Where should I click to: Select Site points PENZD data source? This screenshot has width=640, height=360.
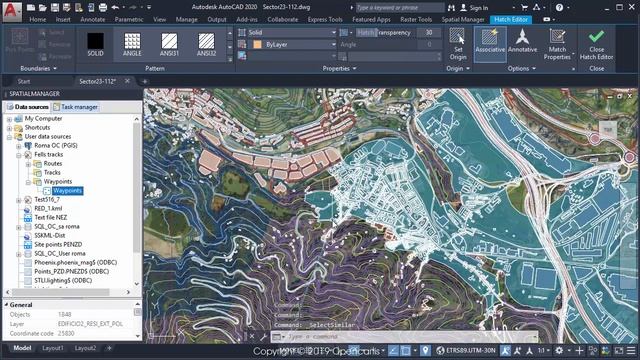point(58,244)
